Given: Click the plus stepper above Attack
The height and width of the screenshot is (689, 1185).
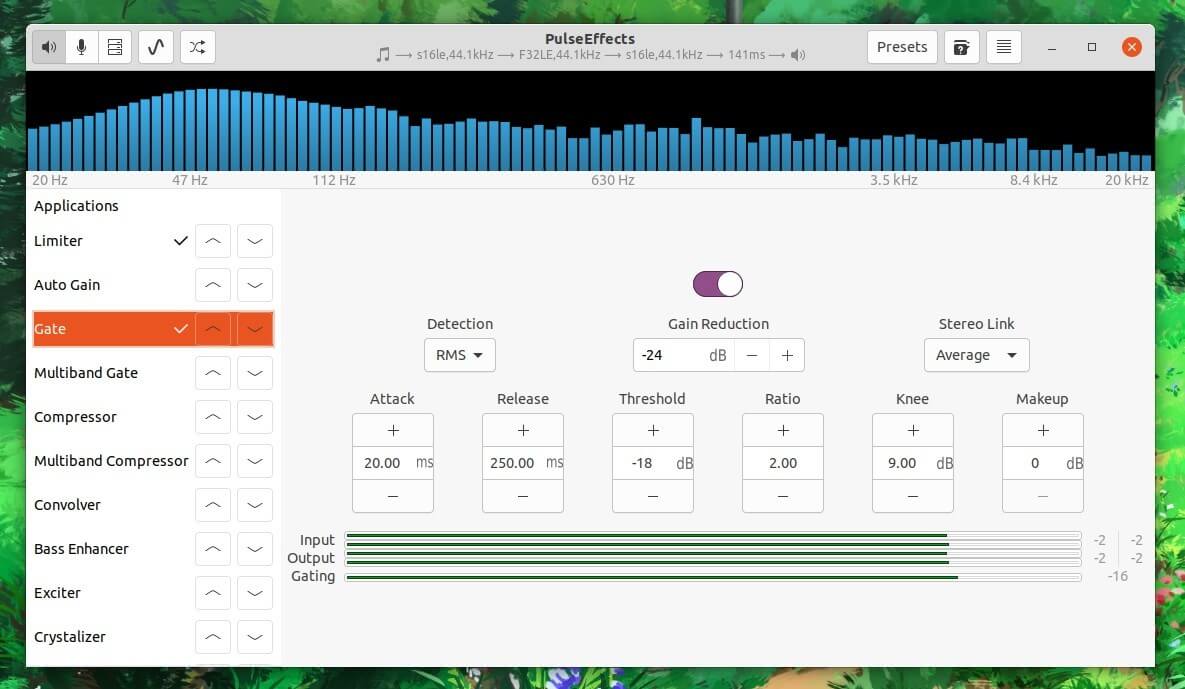Looking at the screenshot, I should click(392, 430).
